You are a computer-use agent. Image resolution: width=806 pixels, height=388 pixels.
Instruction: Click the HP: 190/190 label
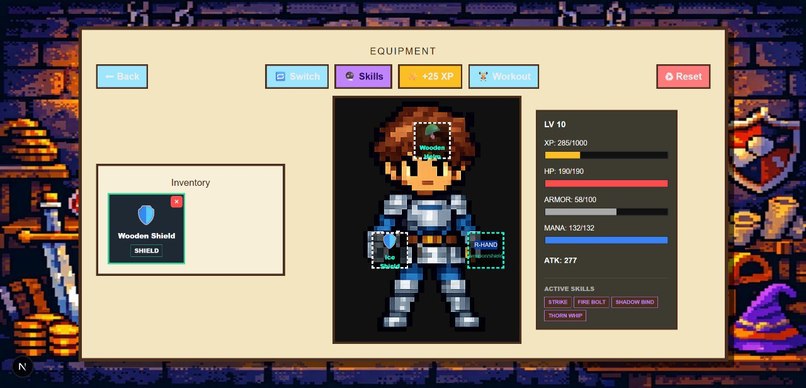(564, 171)
